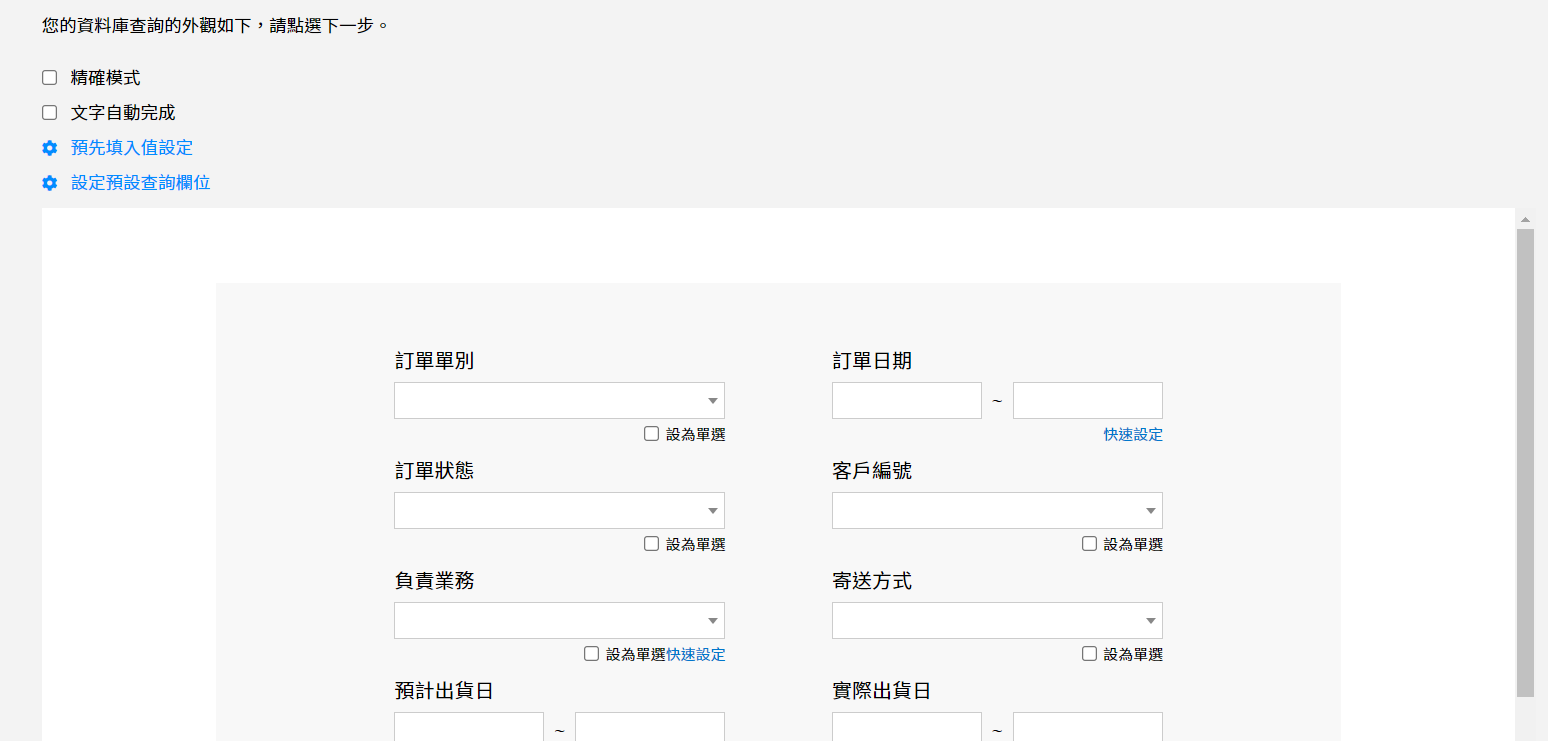Click the vertical scrollbar of preview panel

pos(1525,460)
